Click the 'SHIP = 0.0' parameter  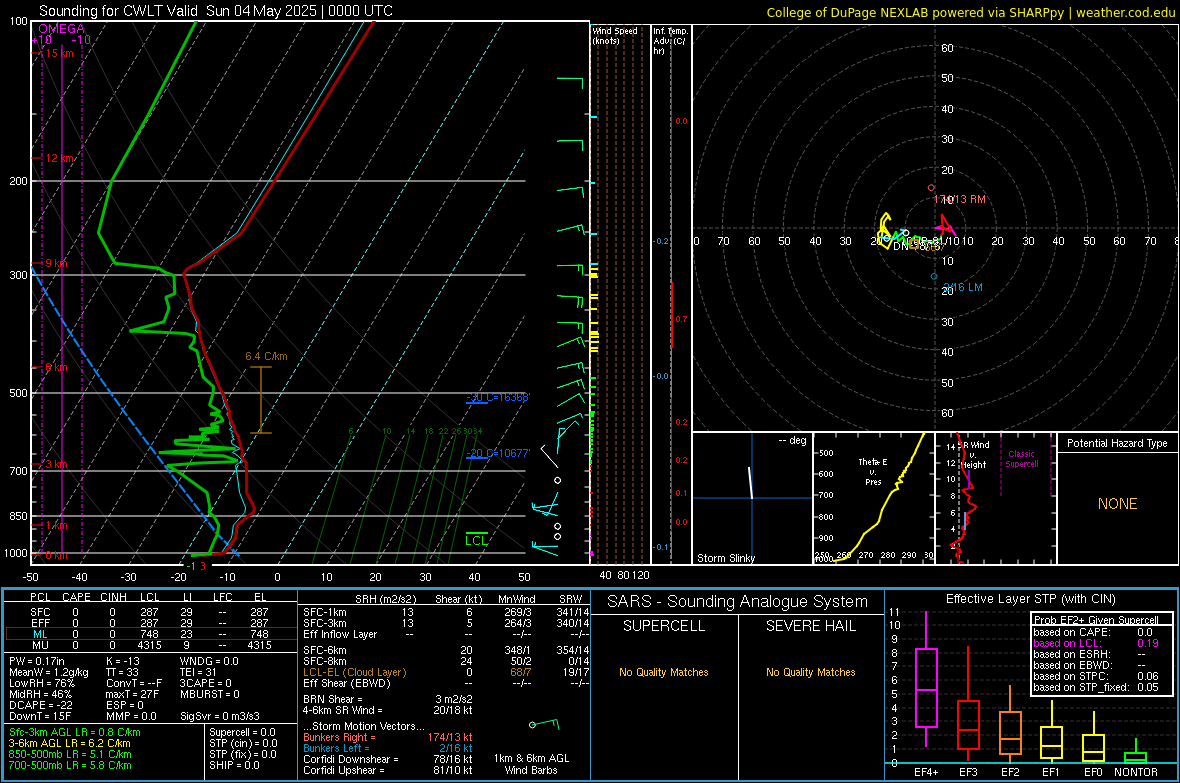click(234, 765)
